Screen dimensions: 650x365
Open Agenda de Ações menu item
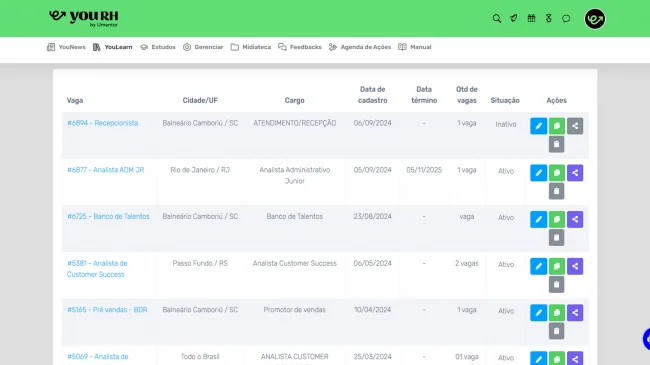click(x=360, y=47)
